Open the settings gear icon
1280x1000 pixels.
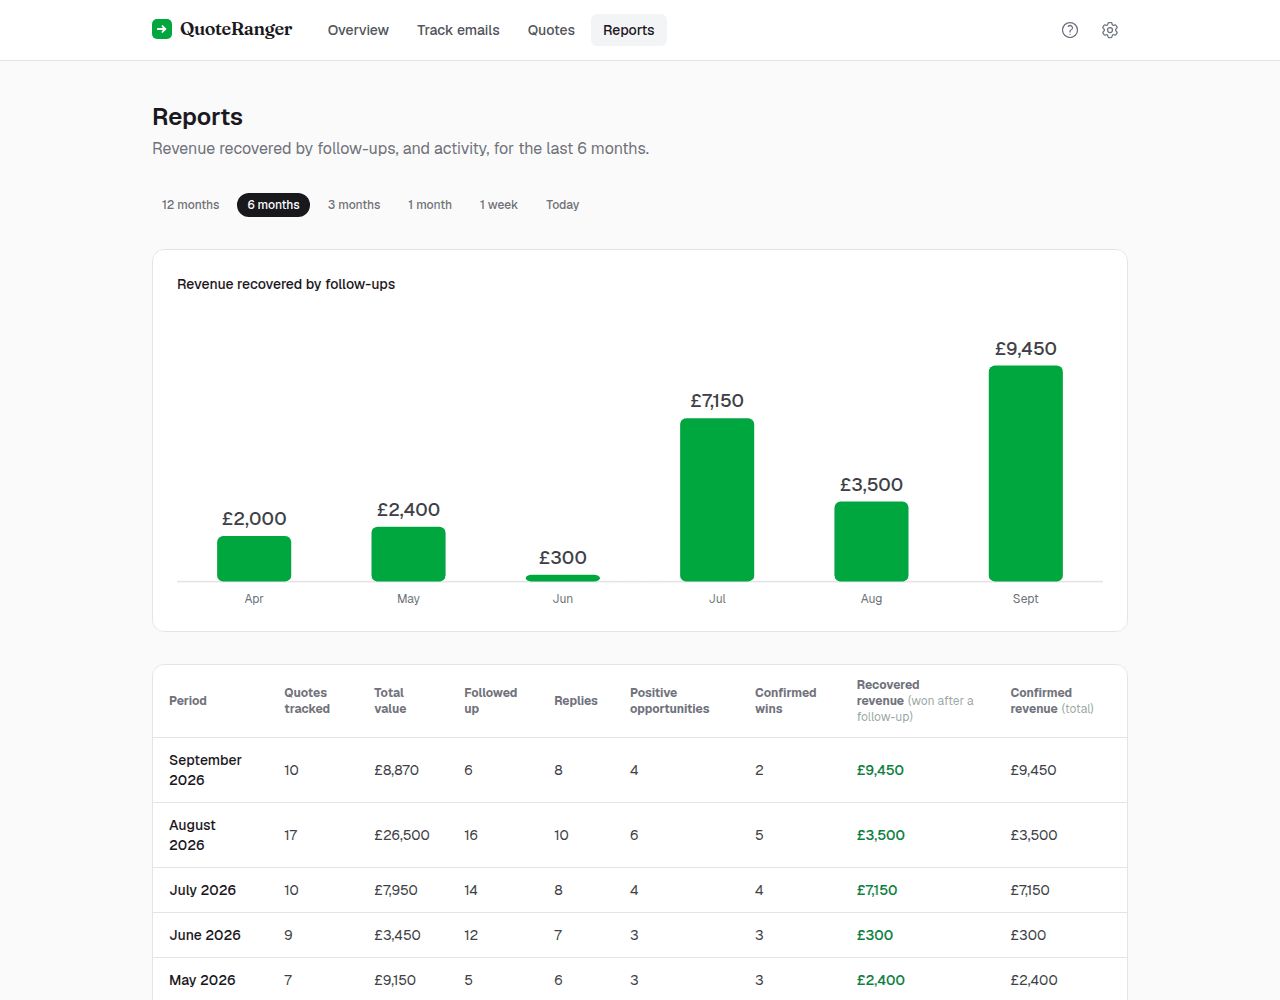coord(1110,30)
